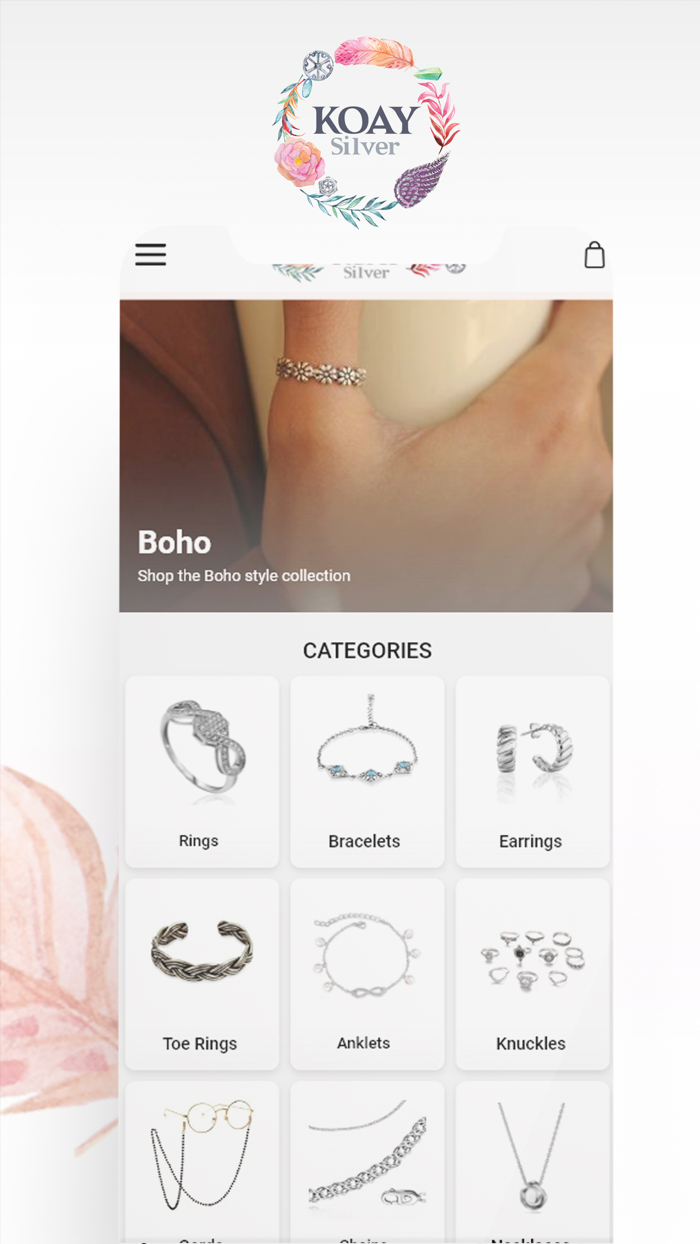Tap the knuckle rings set image

(x=532, y=959)
